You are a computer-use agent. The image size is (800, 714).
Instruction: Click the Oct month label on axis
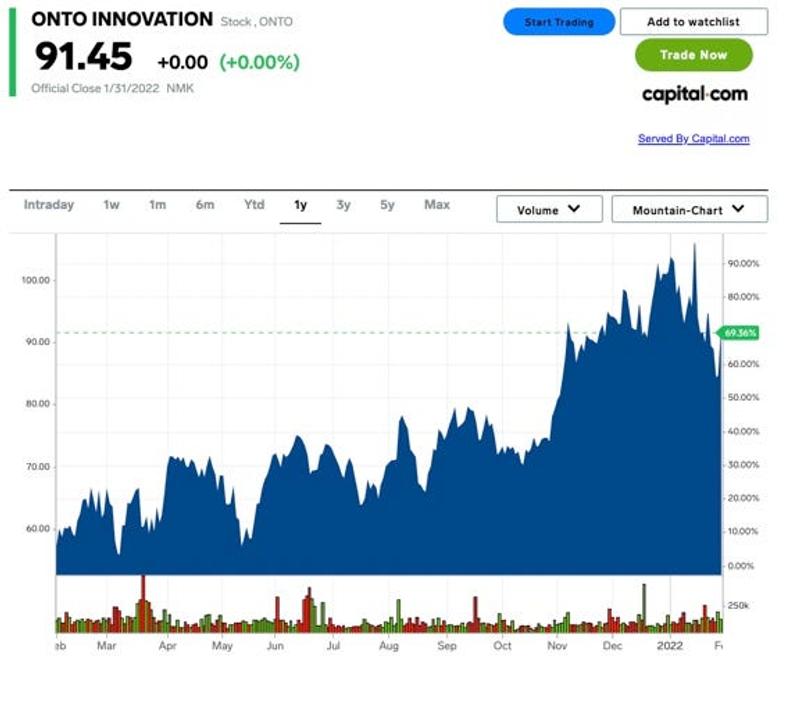503,646
